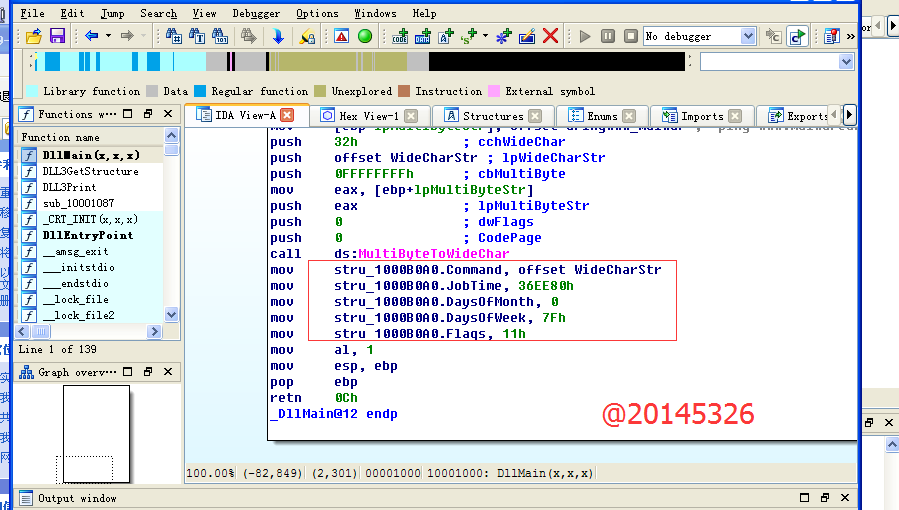Click the jump back arrow icon
899x510 pixels.
click(x=91, y=36)
